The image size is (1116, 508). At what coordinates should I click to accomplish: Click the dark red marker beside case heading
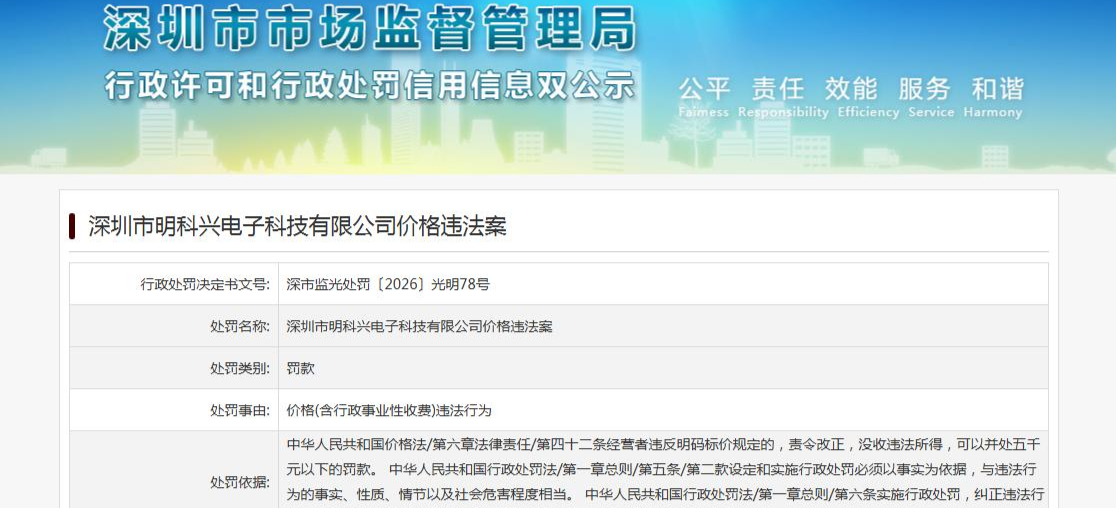tap(73, 226)
